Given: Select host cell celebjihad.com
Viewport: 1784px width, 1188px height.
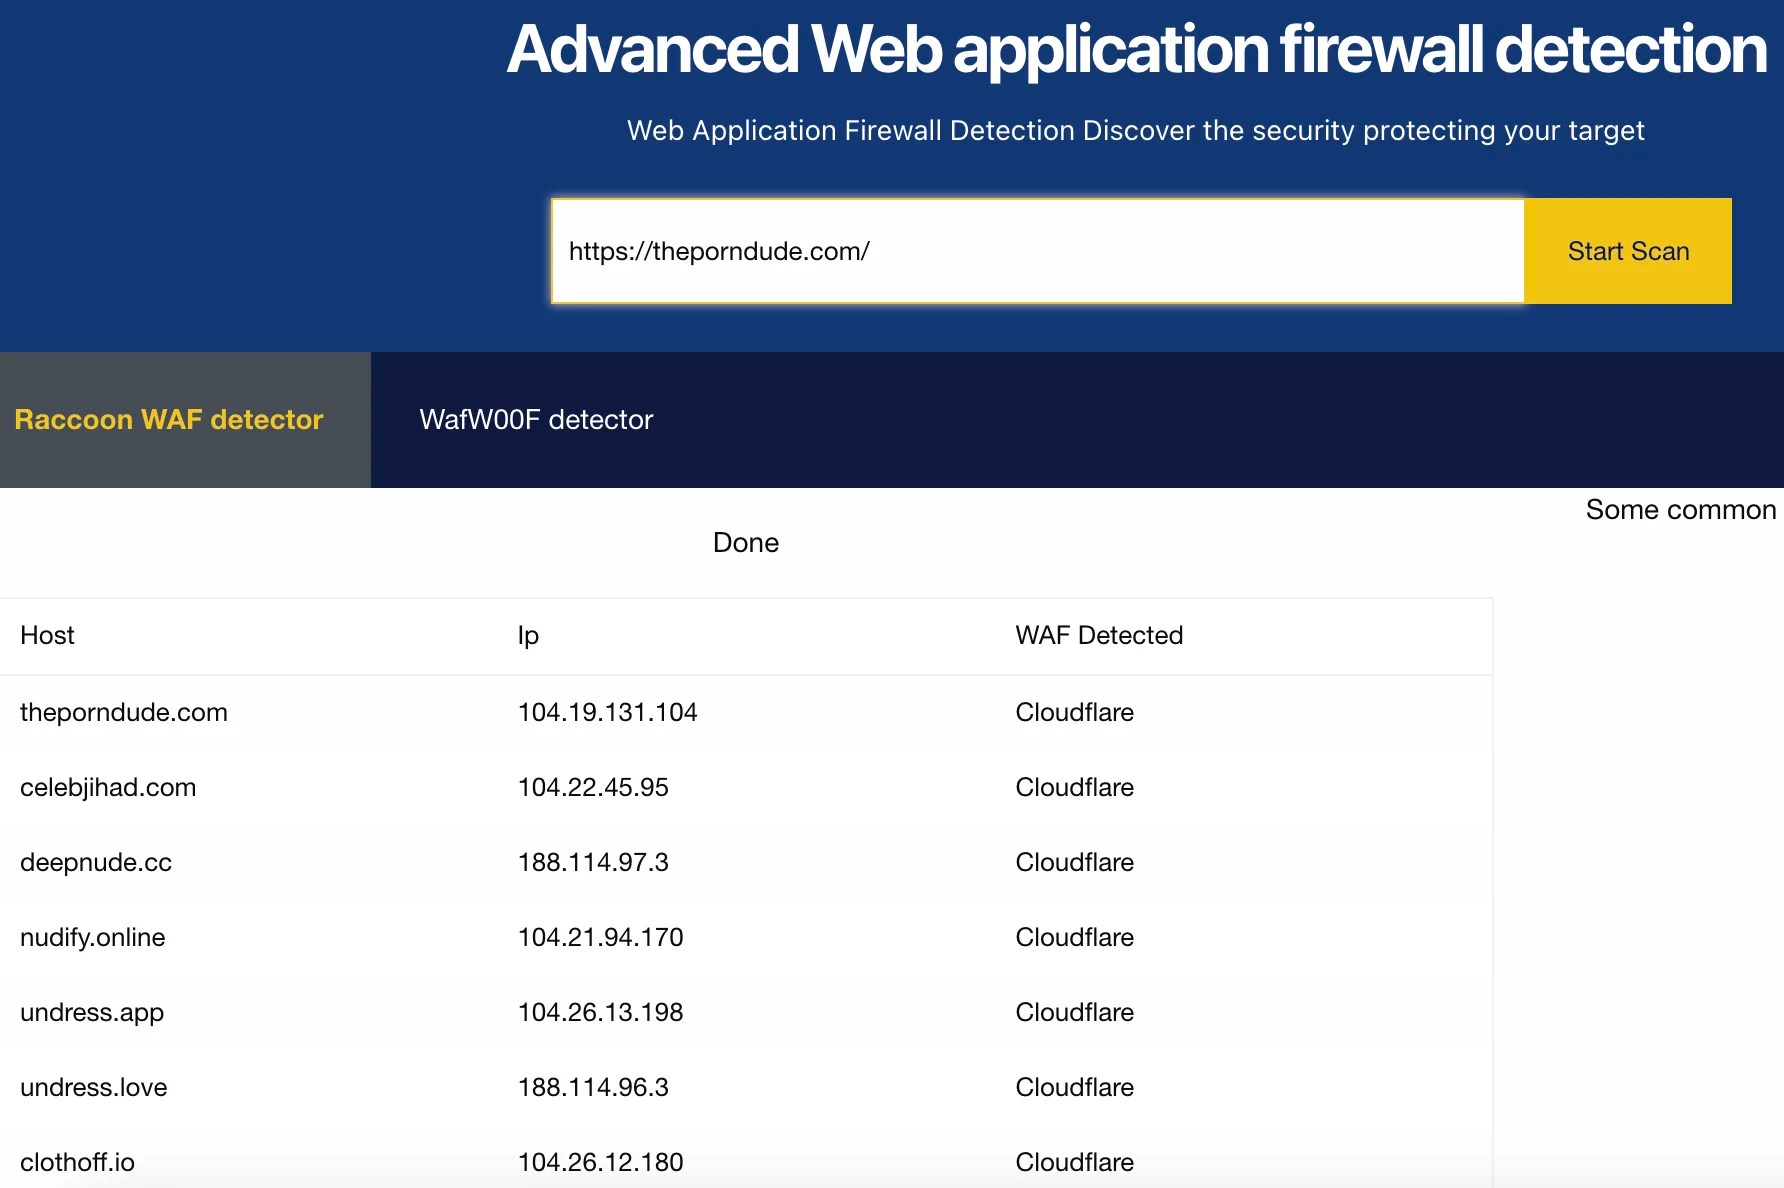Looking at the screenshot, I should click(x=108, y=787).
